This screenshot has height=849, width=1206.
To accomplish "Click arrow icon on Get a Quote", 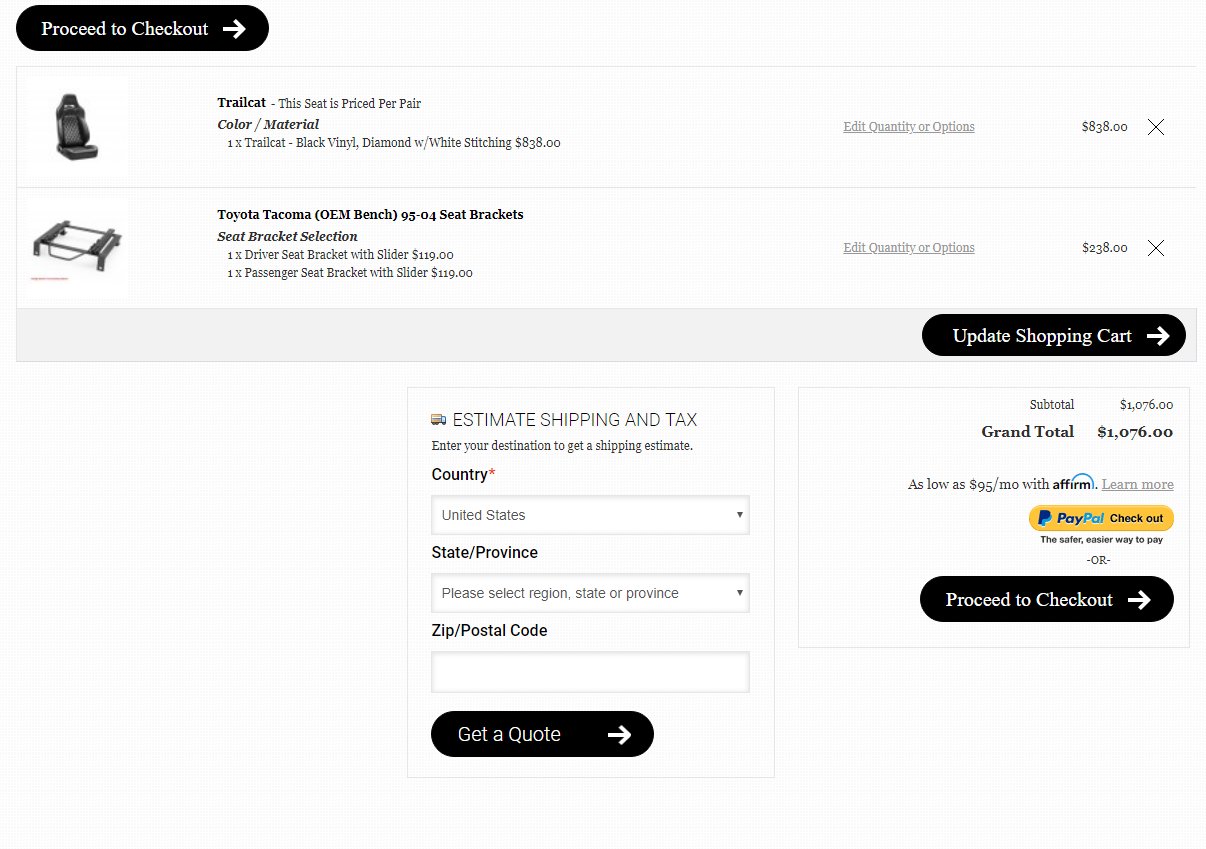I will [x=620, y=735].
